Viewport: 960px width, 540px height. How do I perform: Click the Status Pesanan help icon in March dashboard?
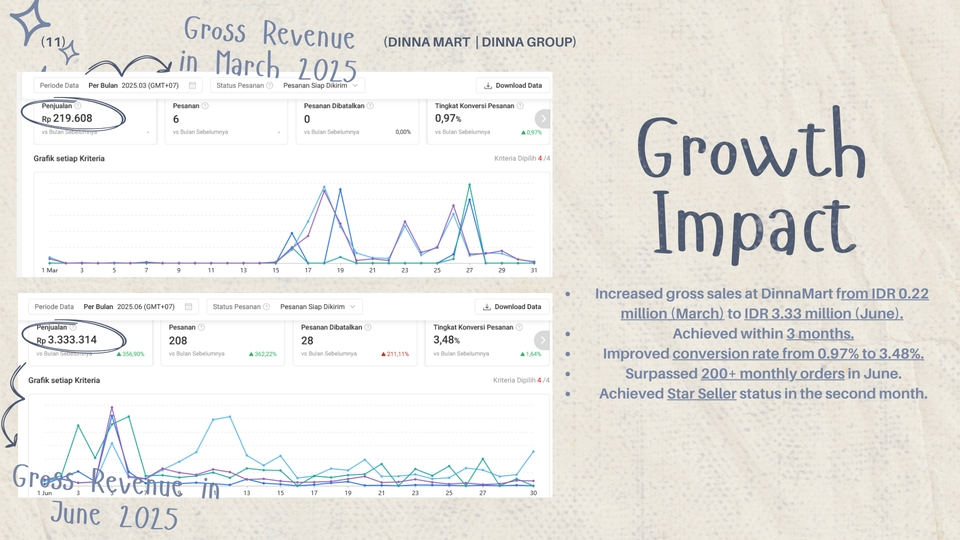pyautogui.click(x=270, y=86)
